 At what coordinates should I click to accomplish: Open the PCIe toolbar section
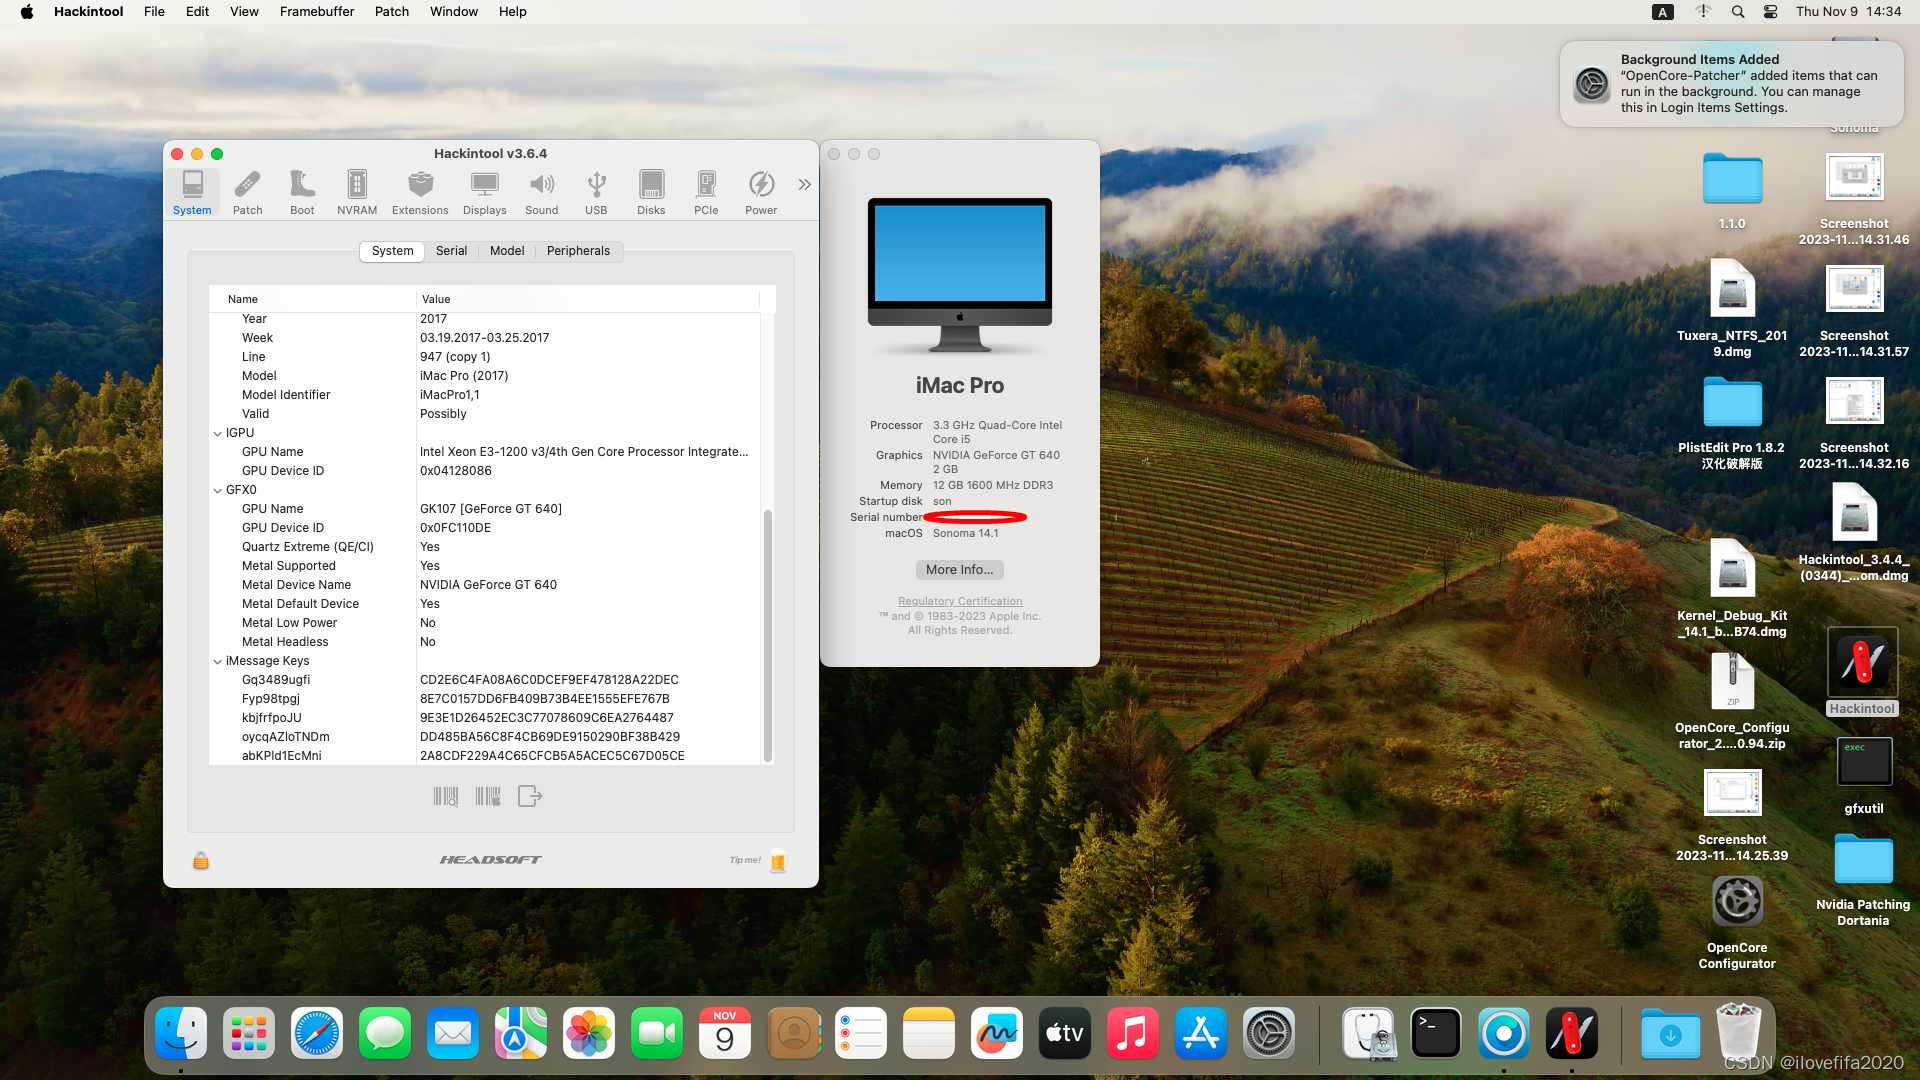pos(706,192)
